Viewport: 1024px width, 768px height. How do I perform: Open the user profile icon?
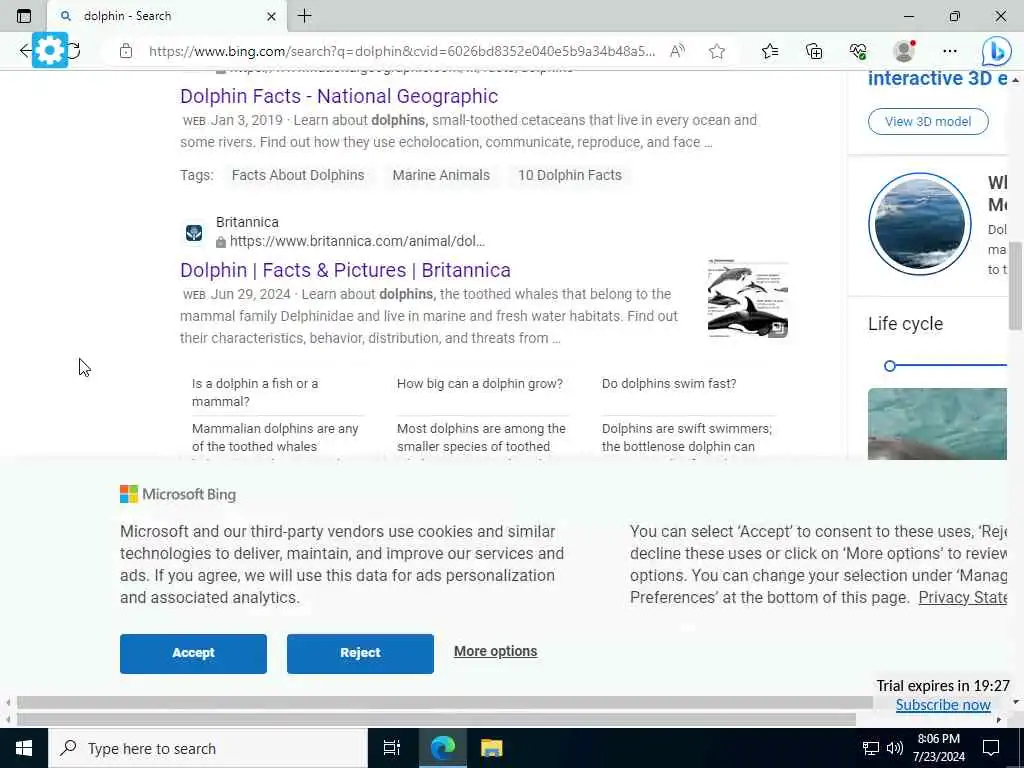[x=904, y=51]
